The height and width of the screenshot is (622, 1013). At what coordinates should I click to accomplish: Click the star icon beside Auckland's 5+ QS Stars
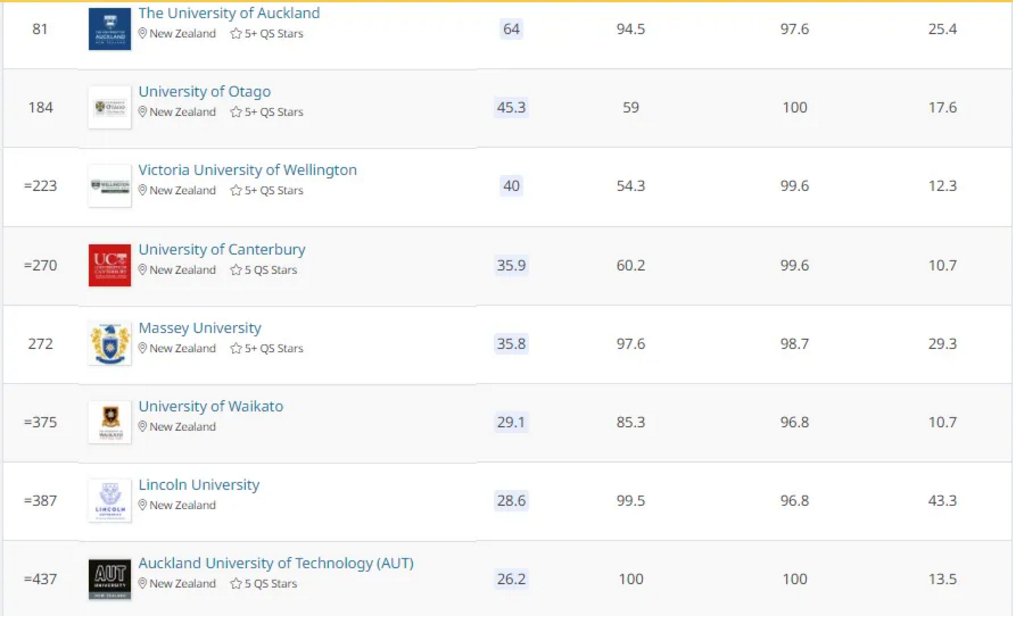(x=236, y=34)
